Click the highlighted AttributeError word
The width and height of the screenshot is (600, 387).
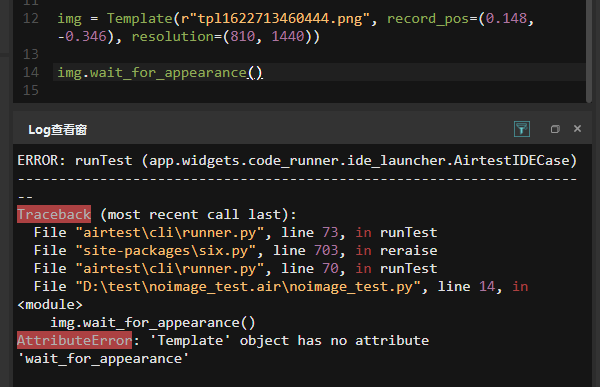click(x=74, y=340)
